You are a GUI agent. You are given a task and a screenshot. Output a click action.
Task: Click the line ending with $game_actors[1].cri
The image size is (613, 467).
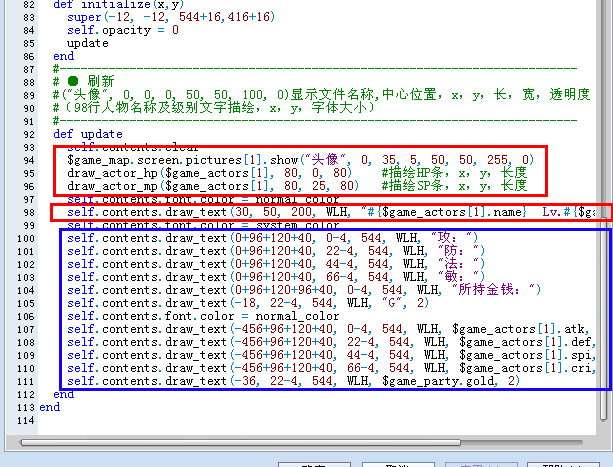331,368
